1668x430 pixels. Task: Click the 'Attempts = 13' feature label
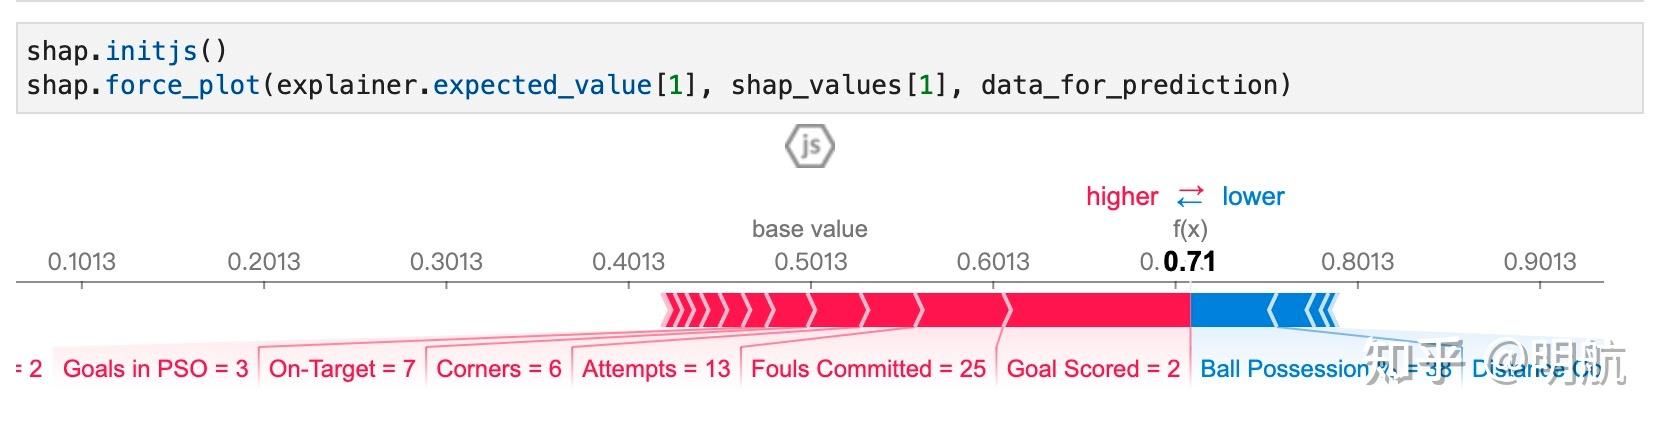(656, 369)
